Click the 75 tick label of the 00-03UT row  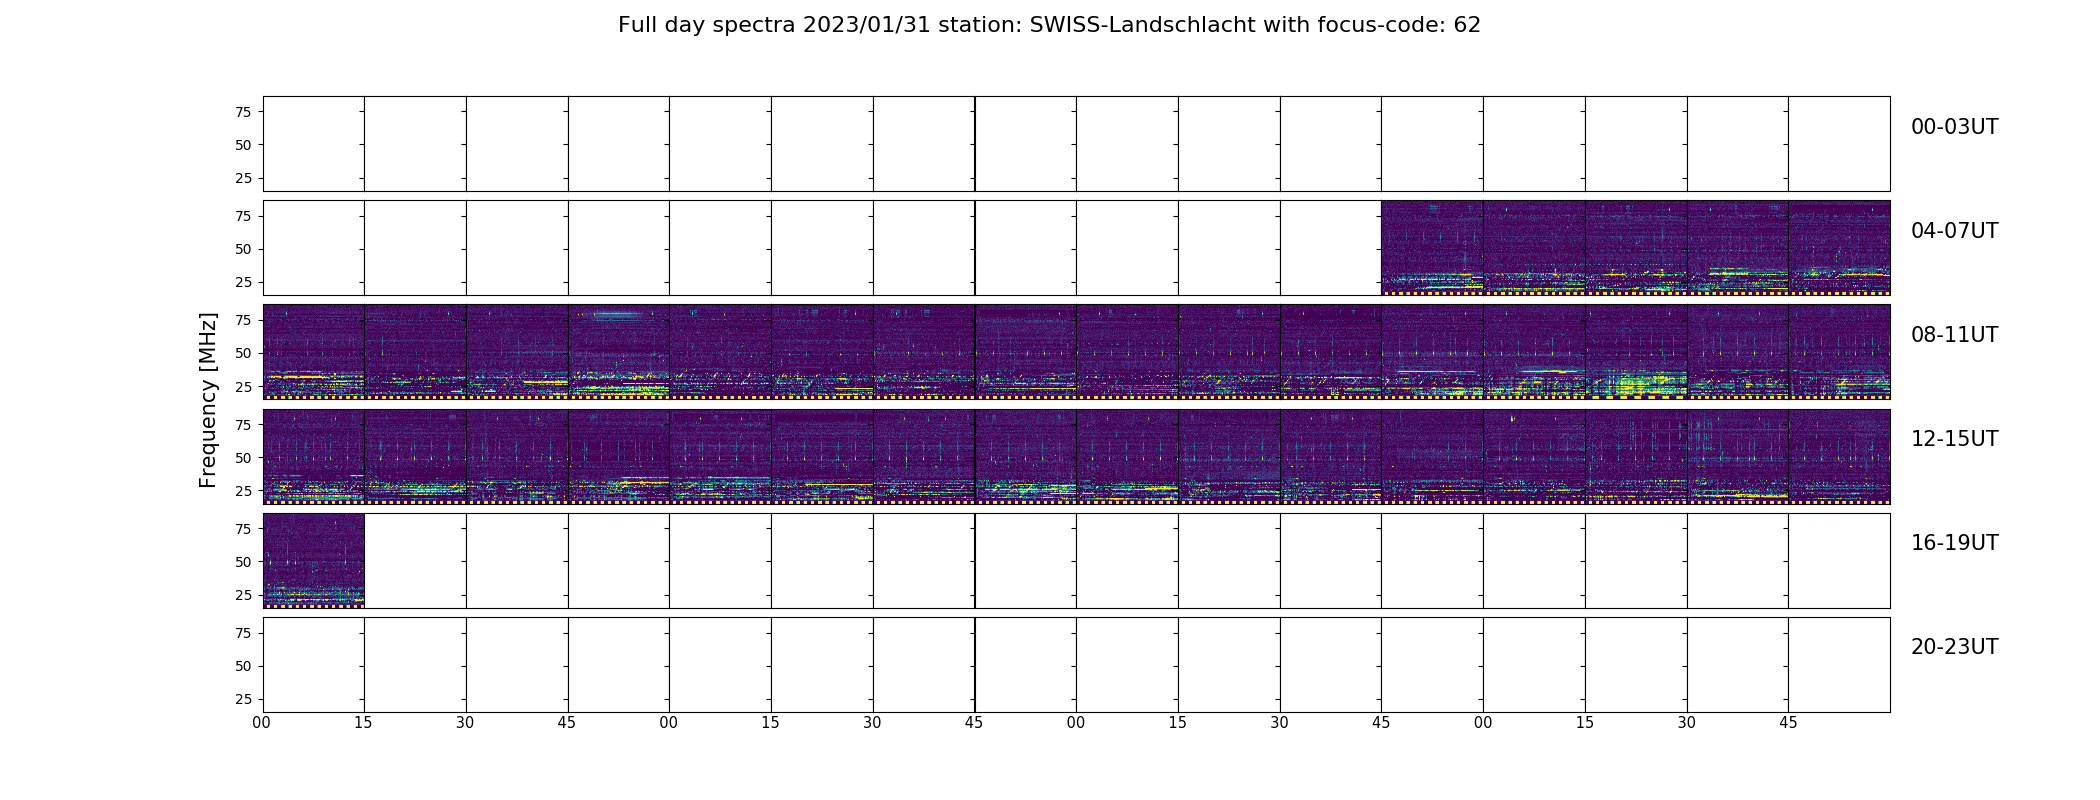(x=243, y=112)
